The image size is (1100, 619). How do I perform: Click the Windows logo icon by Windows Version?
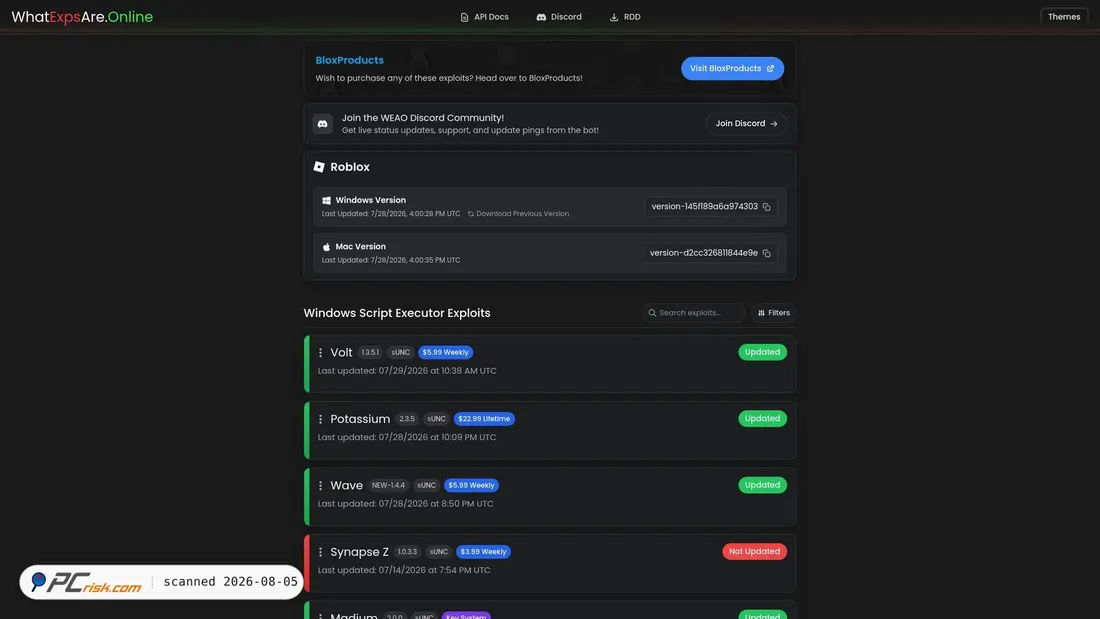pos(326,200)
